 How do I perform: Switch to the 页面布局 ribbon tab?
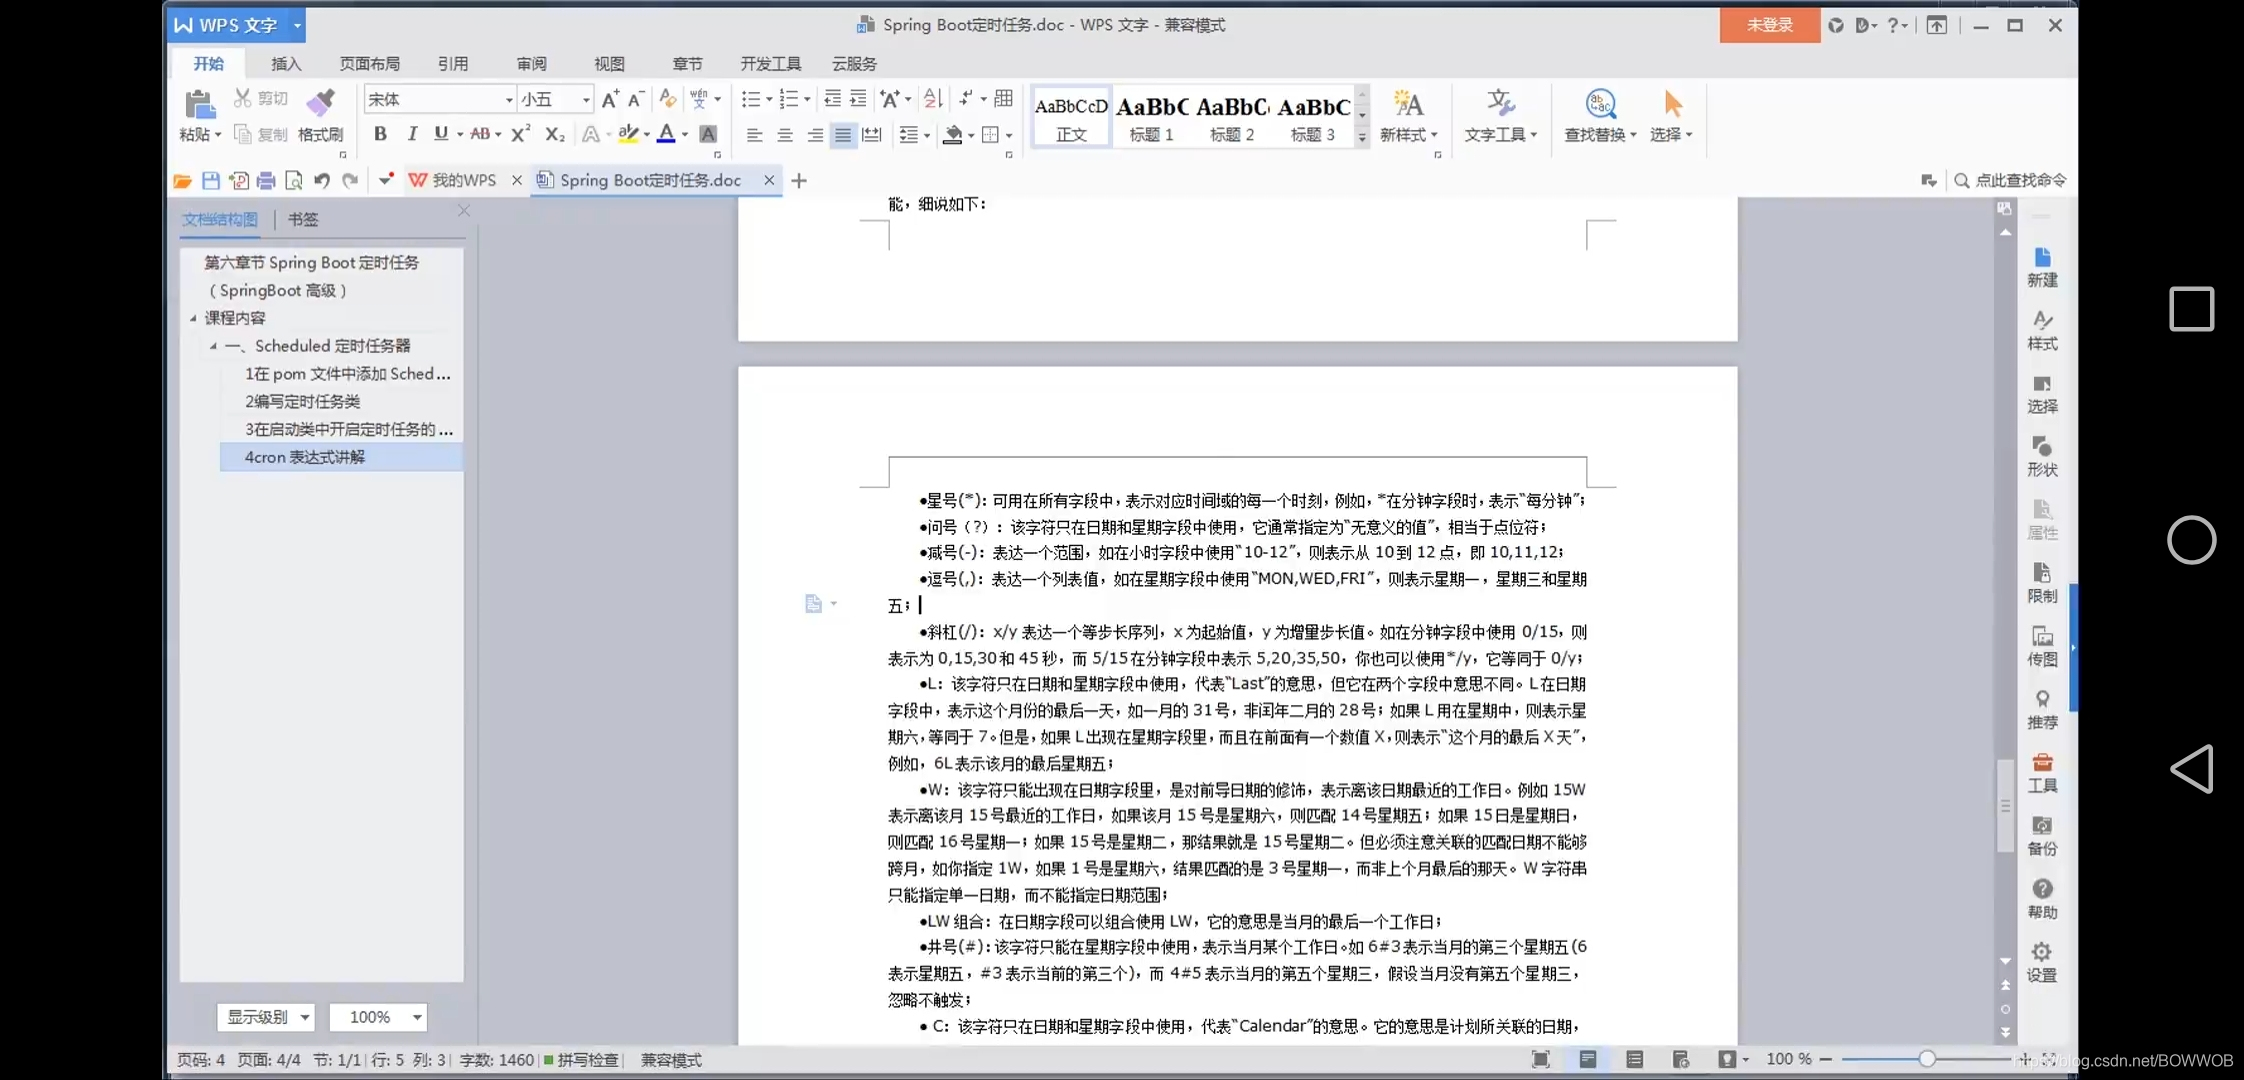(x=369, y=64)
